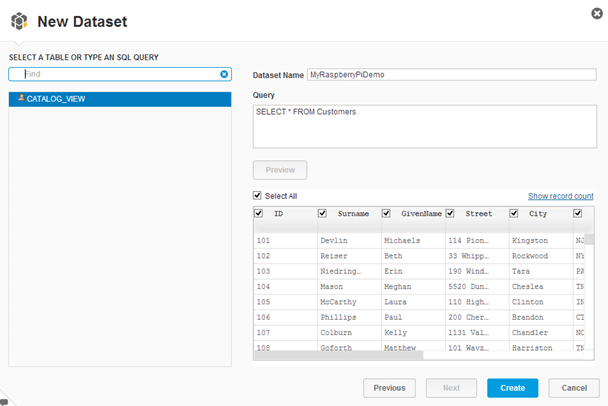The height and width of the screenshot is (406, 608).
Task: Go back with the Previous button
Action: click(x=389, y=388)
